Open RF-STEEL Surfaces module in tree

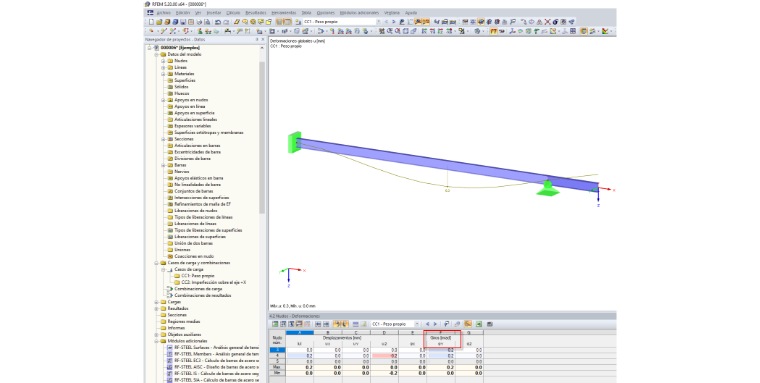click(216, 348)
